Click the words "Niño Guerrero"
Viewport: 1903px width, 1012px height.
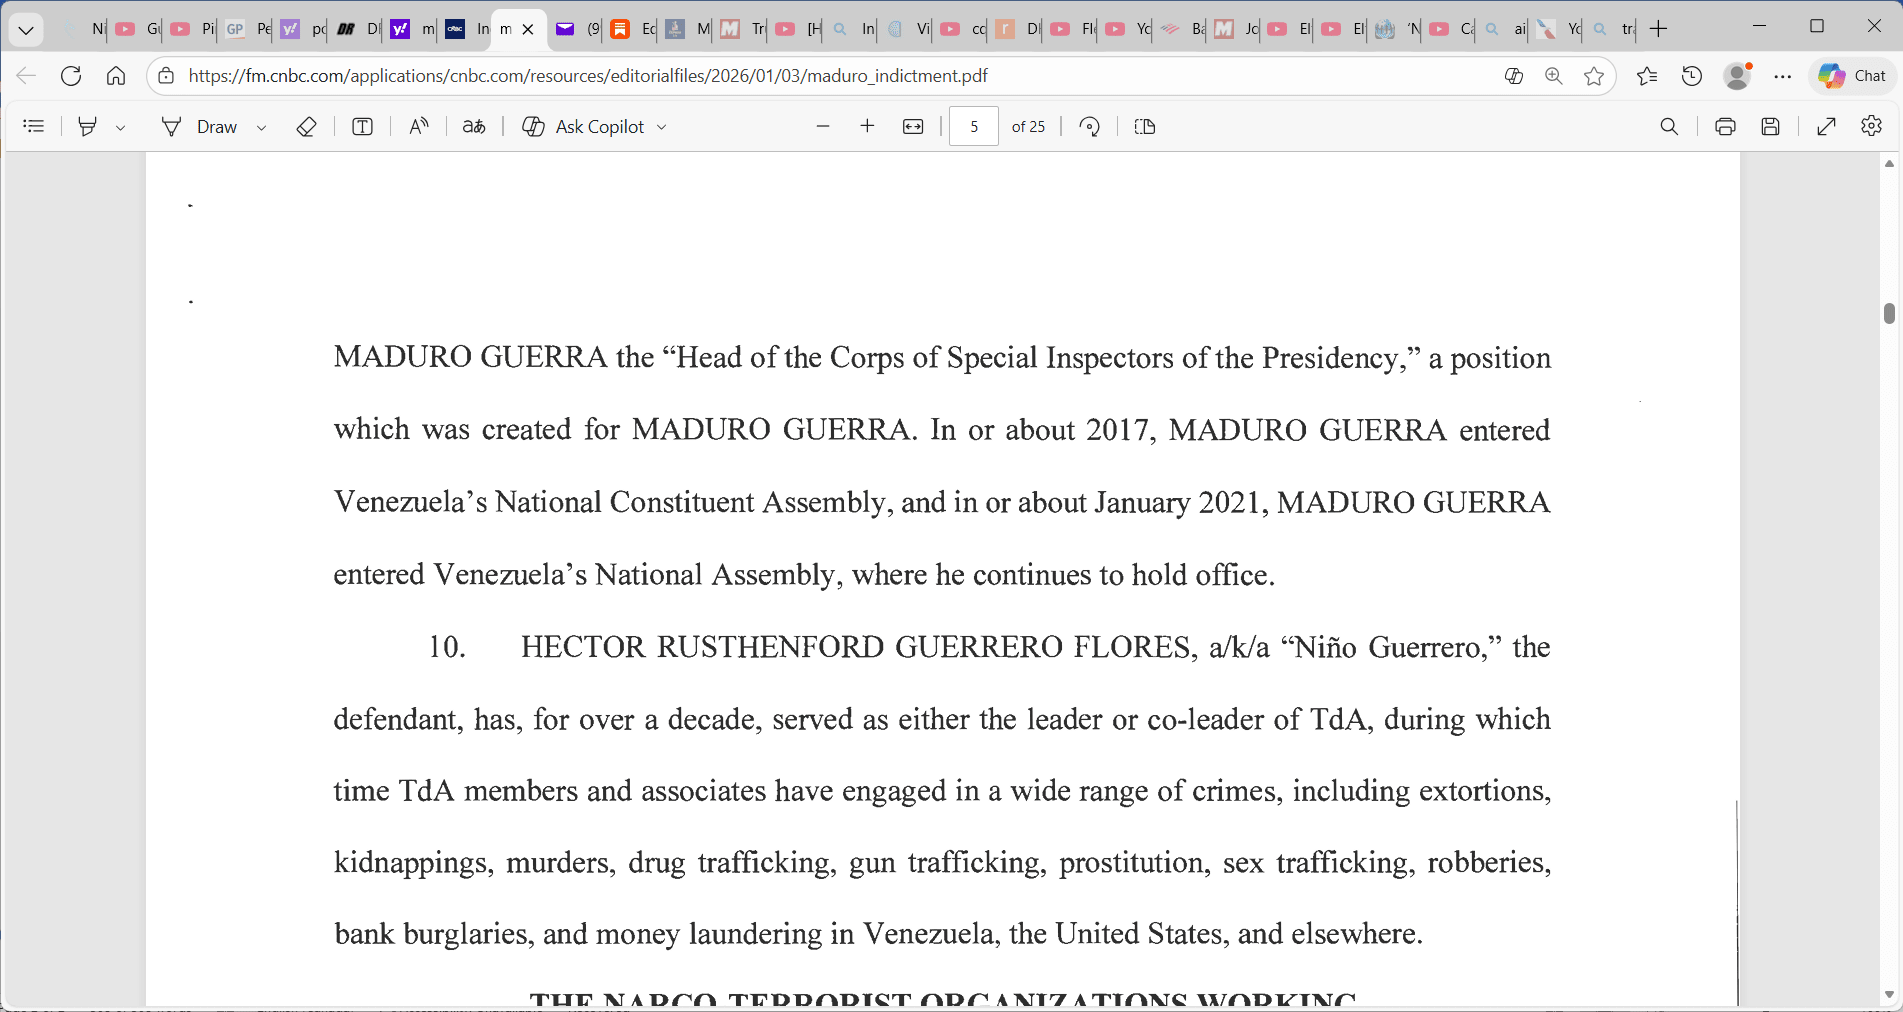click(1388, 647)
